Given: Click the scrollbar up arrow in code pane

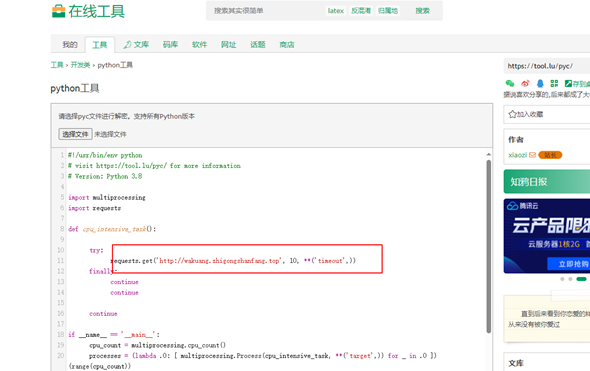Looking at the screenshot, I should coord(488,154).
